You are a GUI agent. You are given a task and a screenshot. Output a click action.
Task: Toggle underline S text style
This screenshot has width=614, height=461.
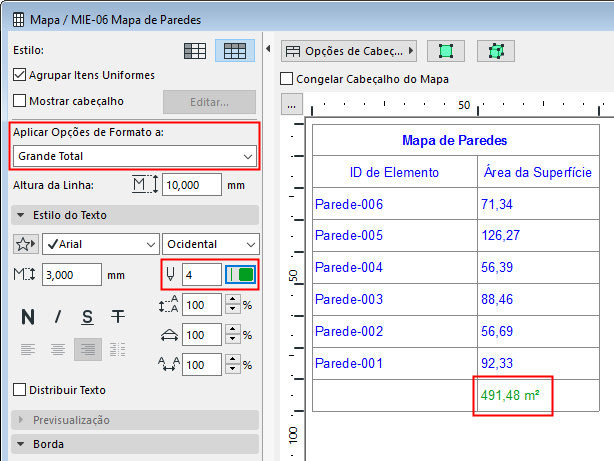pos(87,316)
